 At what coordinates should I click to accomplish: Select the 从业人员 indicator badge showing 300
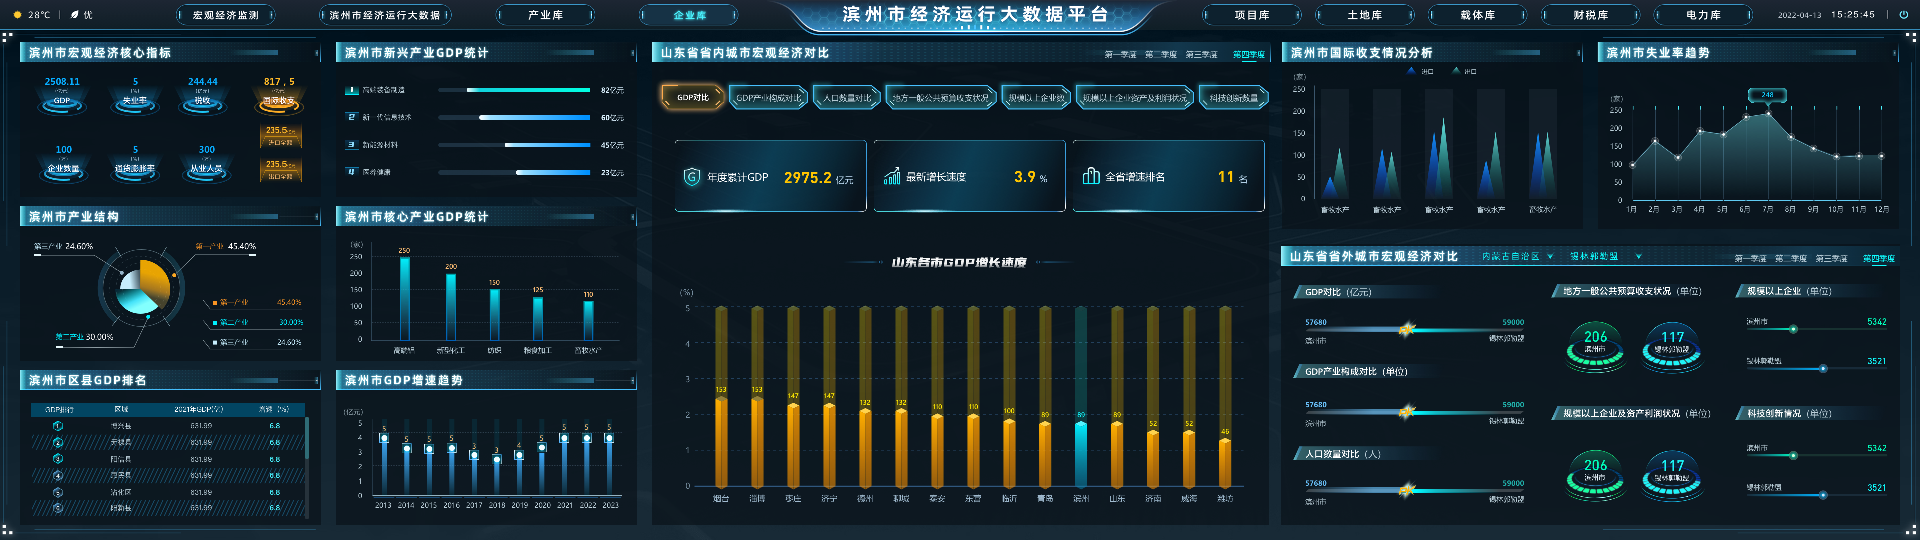click(x=206, y=165)
